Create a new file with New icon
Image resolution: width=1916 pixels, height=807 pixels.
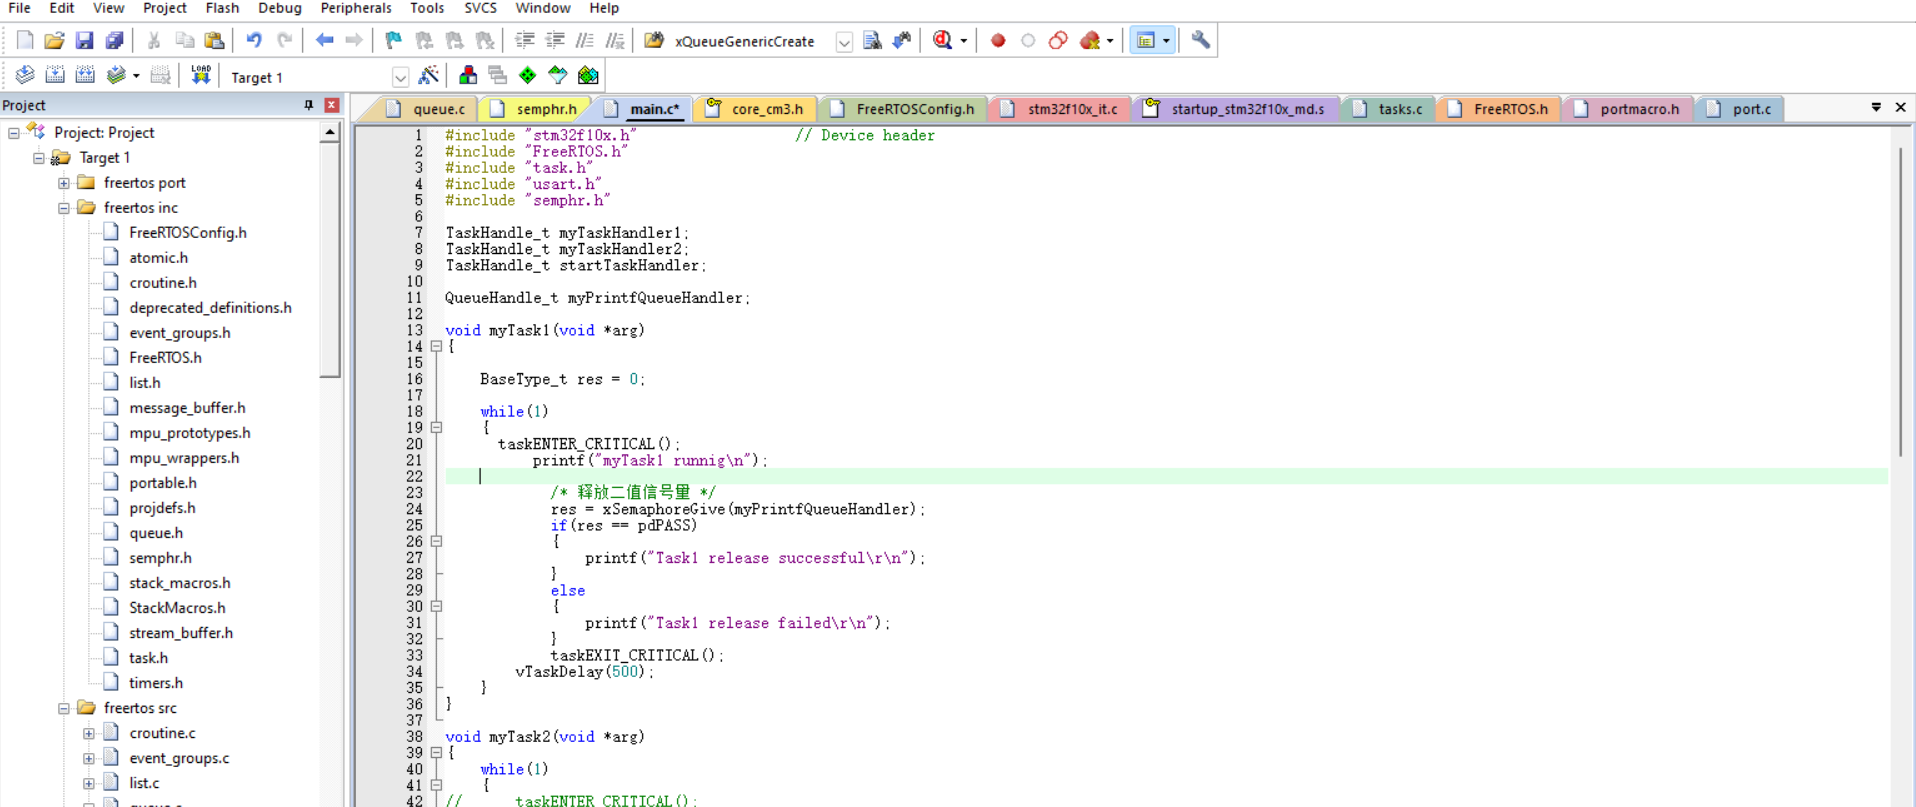point(25,41)
